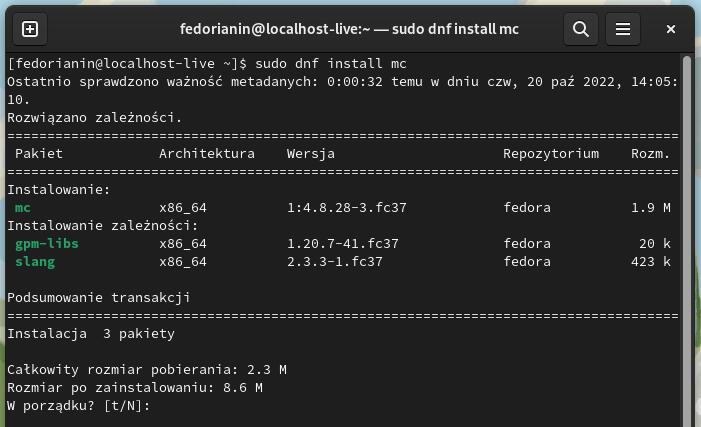This screenshot has width=701, height=427.
Task: Click the 'Rozm.' column header
Action: click(x=650, y=154)
